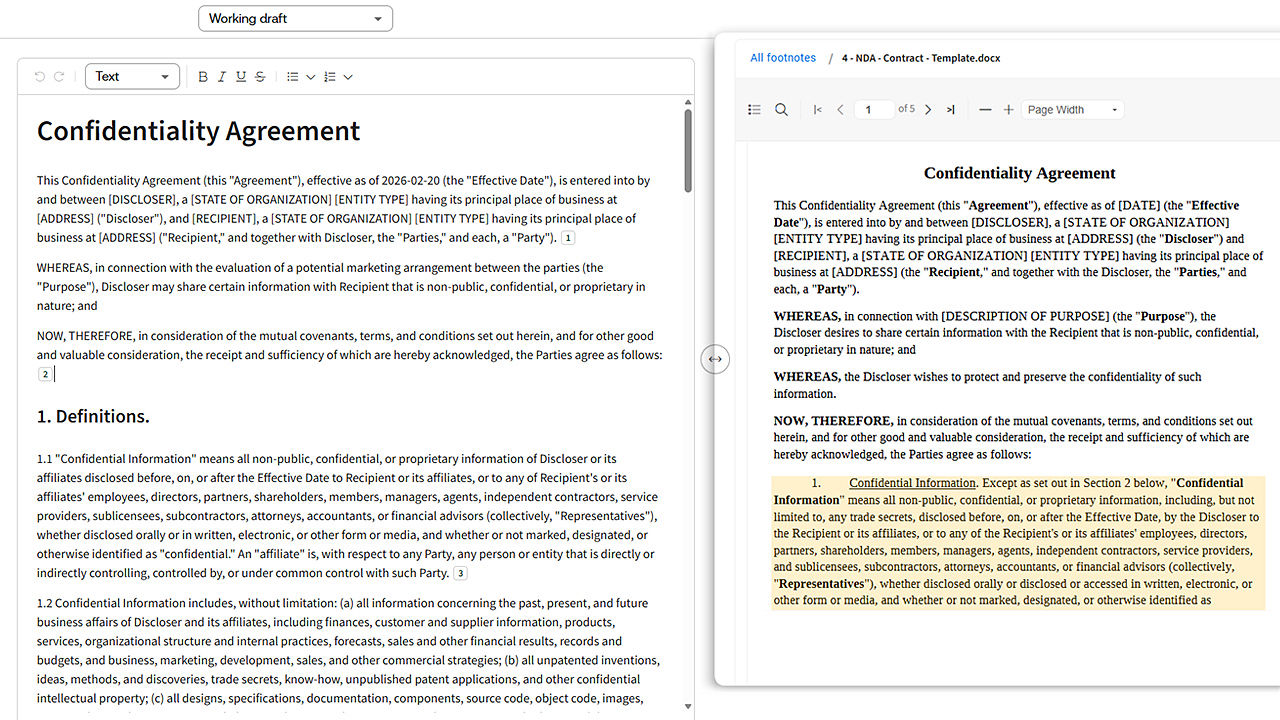
Task: Click the panel divider resize handle
Action: 715,359
